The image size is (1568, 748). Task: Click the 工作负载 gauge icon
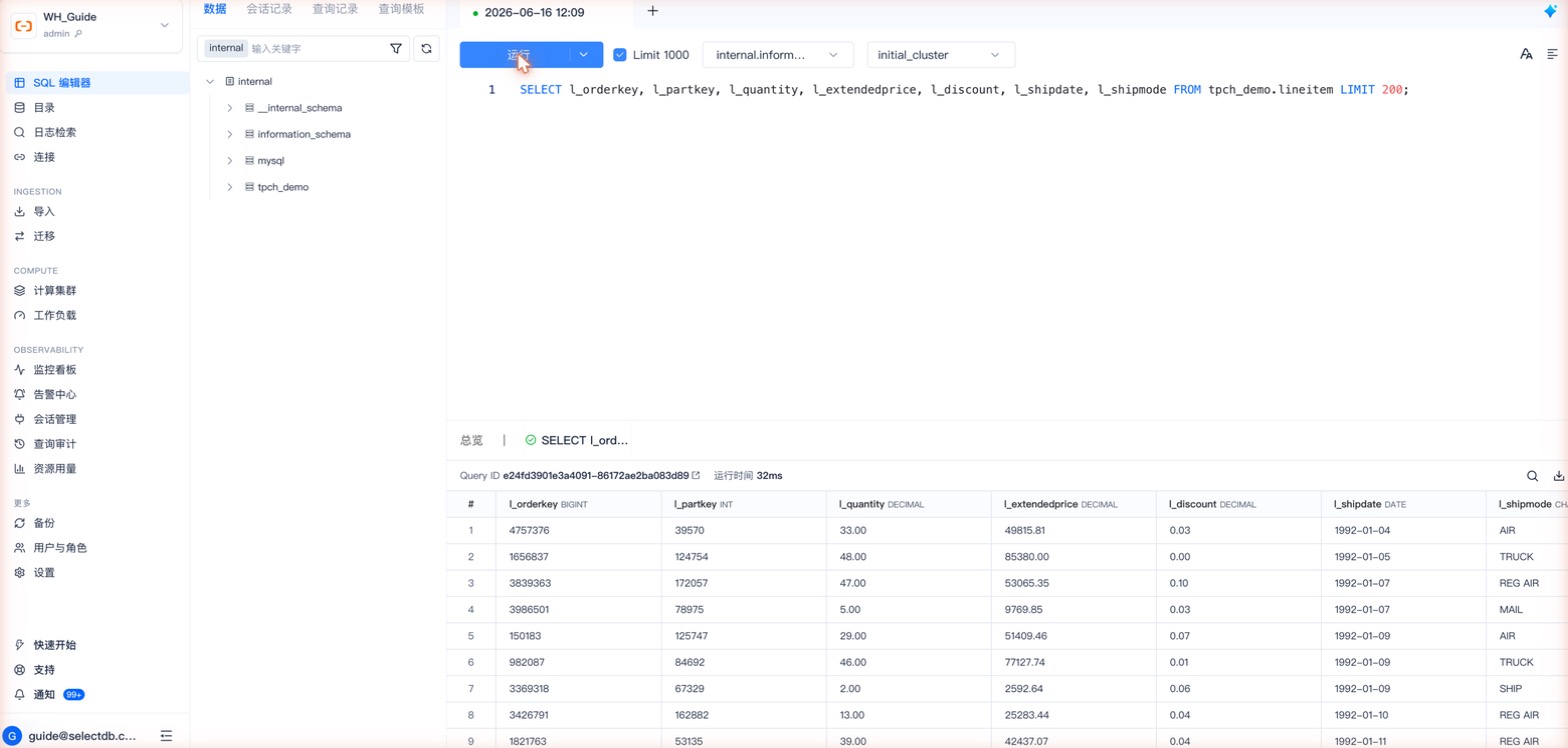coord(20,315)
